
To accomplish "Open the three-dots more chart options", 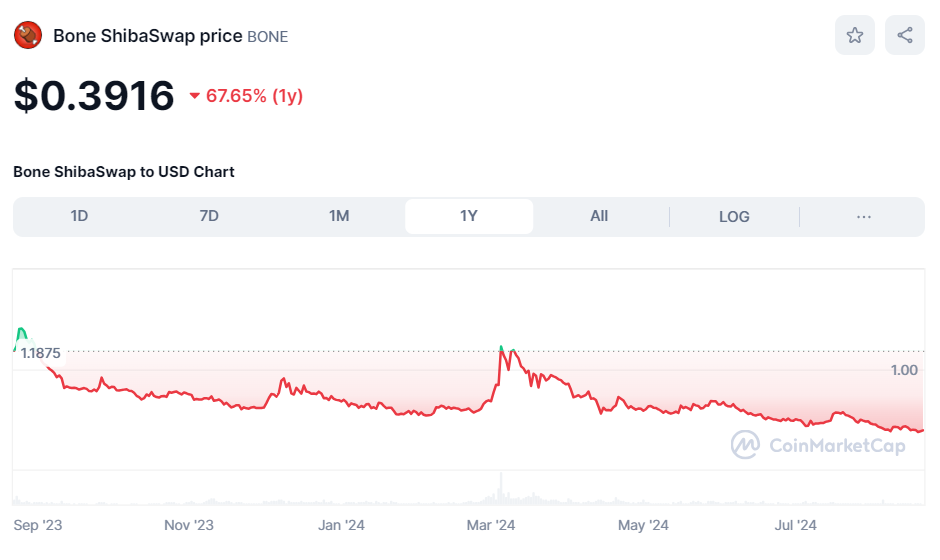I will coord(864,216).
